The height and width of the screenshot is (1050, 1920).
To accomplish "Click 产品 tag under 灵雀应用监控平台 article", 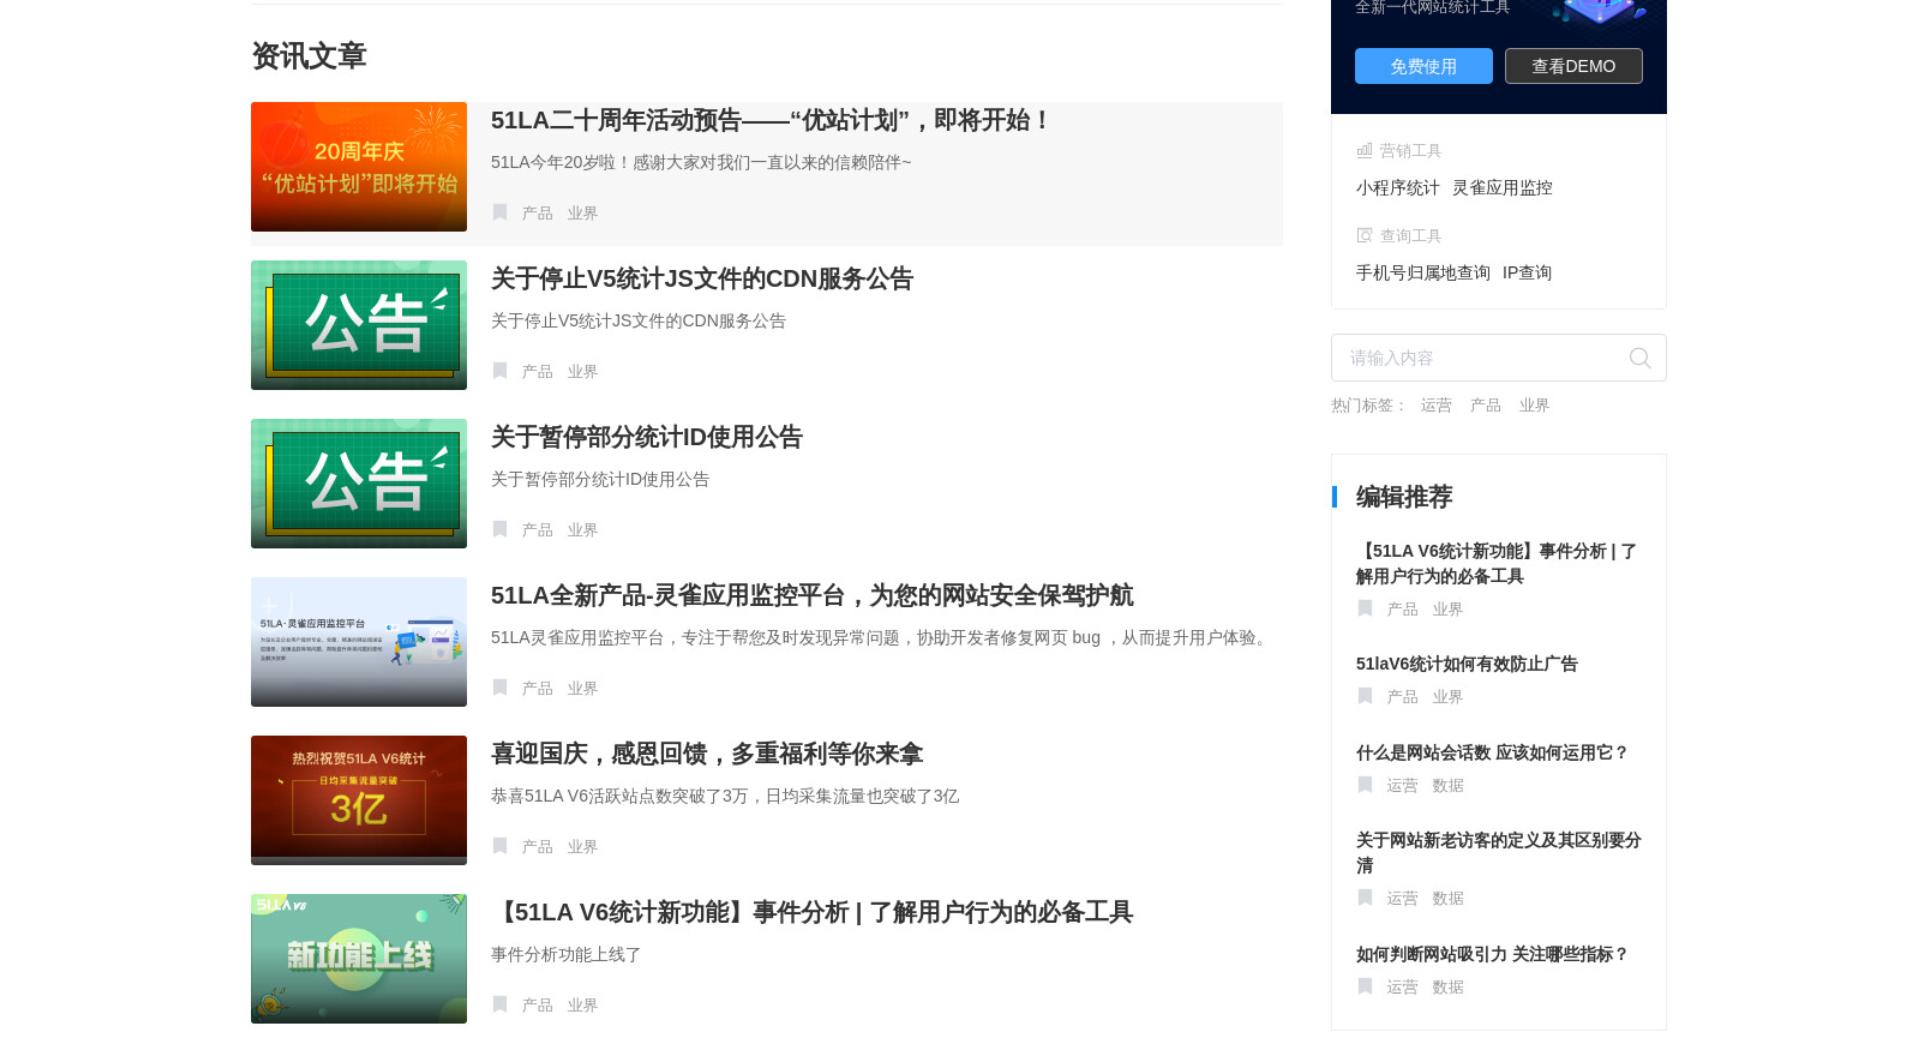I will pos(537,688).
